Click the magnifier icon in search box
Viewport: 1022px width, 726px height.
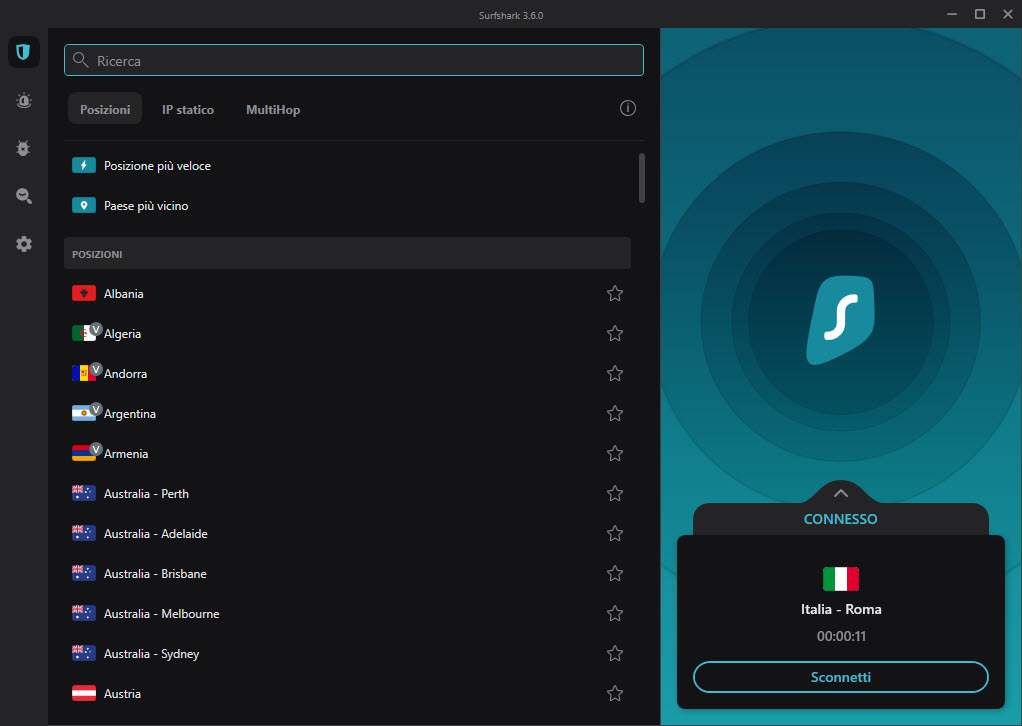click(81, 60)
